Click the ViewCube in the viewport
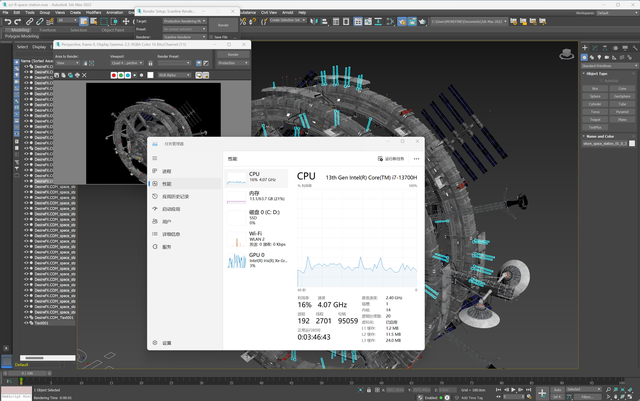 tap(567, 54)
